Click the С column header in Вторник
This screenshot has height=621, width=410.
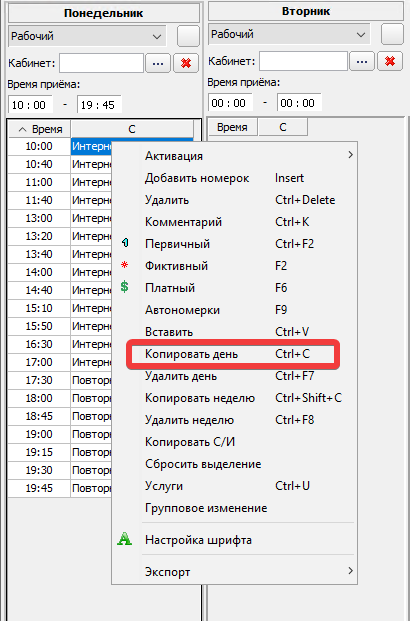click(282, 127)
